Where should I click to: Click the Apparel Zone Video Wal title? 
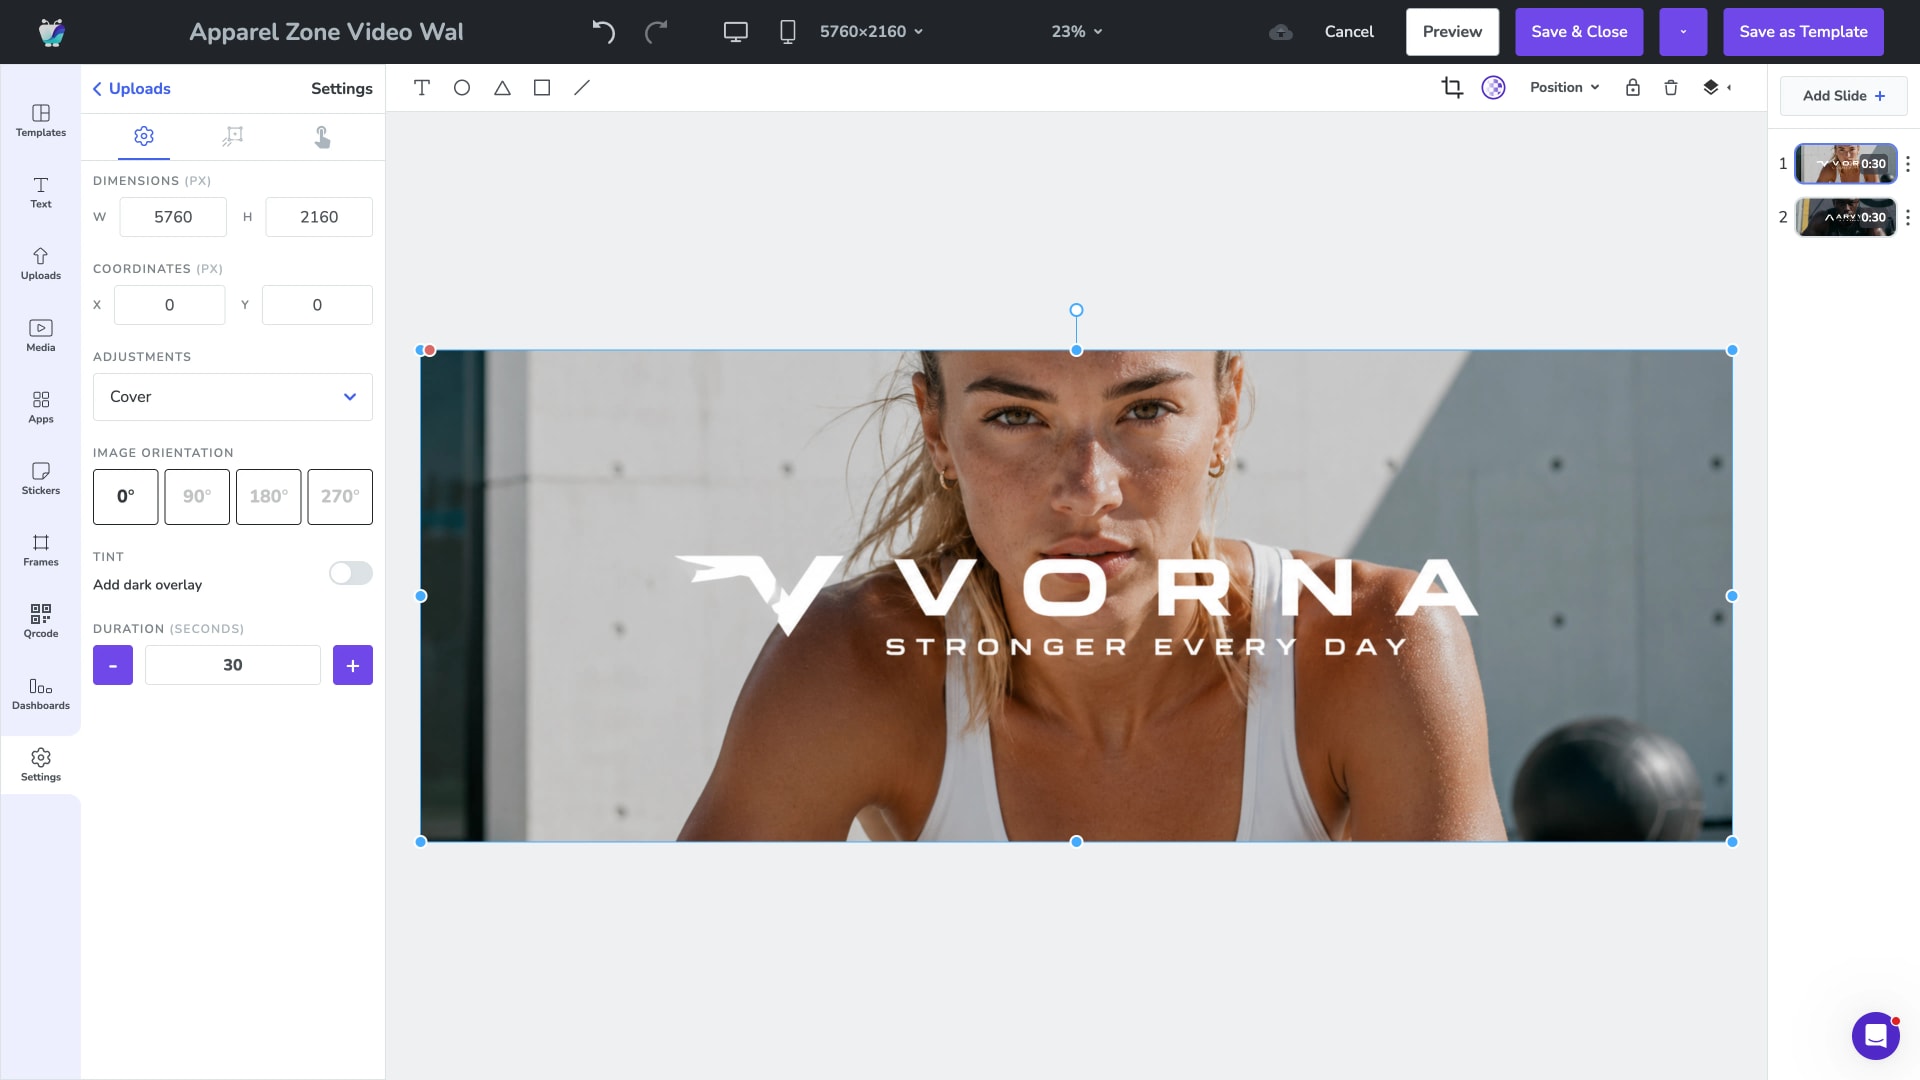(326, 32)
